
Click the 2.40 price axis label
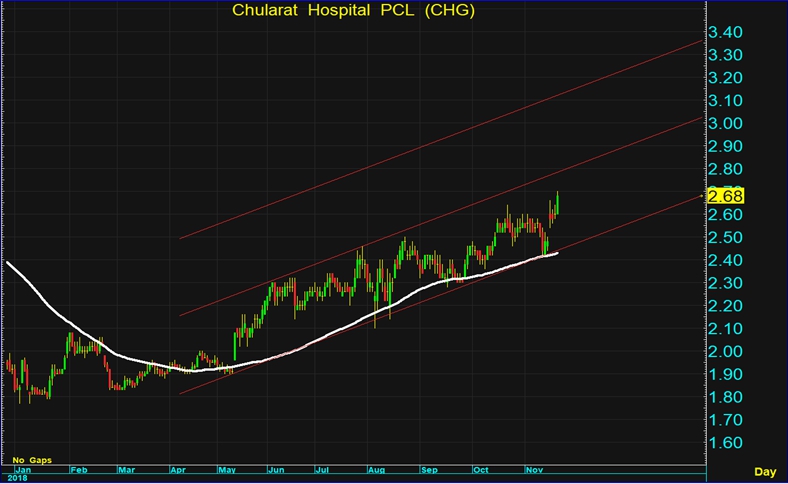[x=725, y=260]
